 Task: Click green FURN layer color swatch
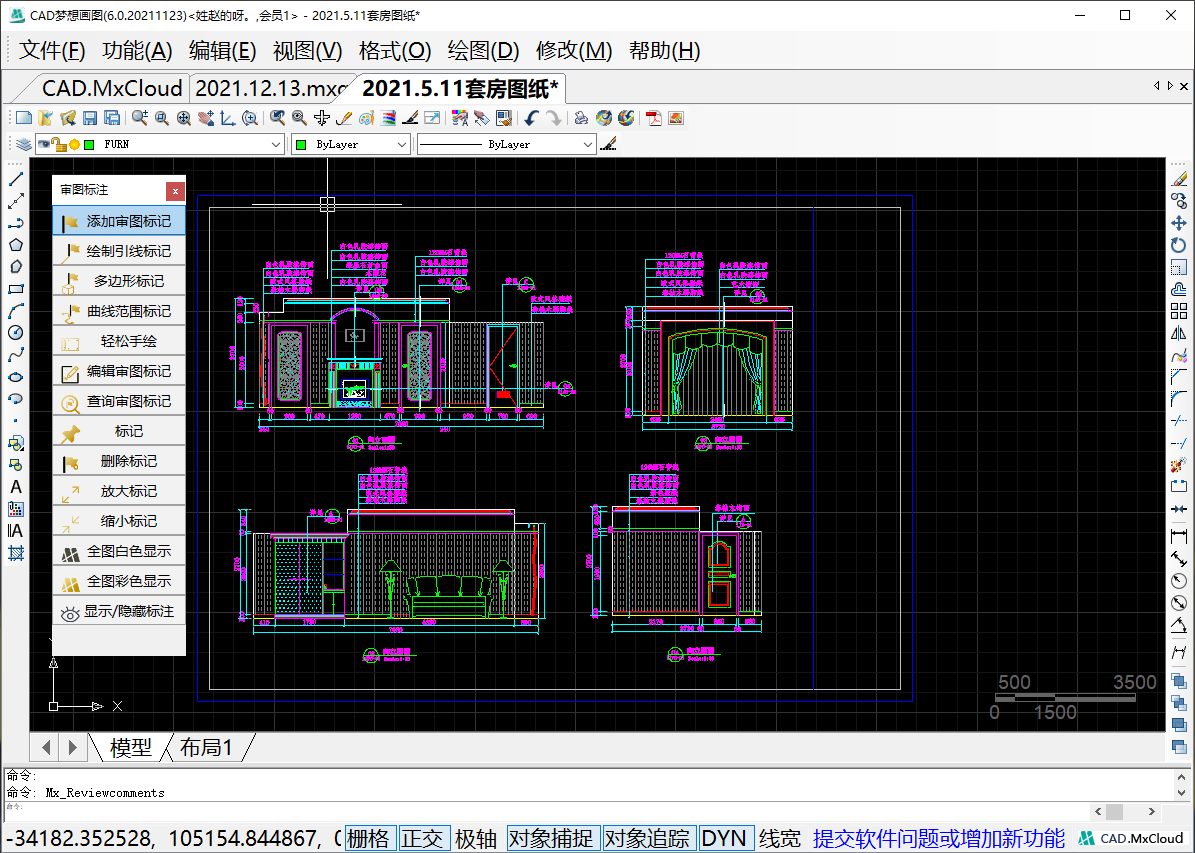[89, 144]
